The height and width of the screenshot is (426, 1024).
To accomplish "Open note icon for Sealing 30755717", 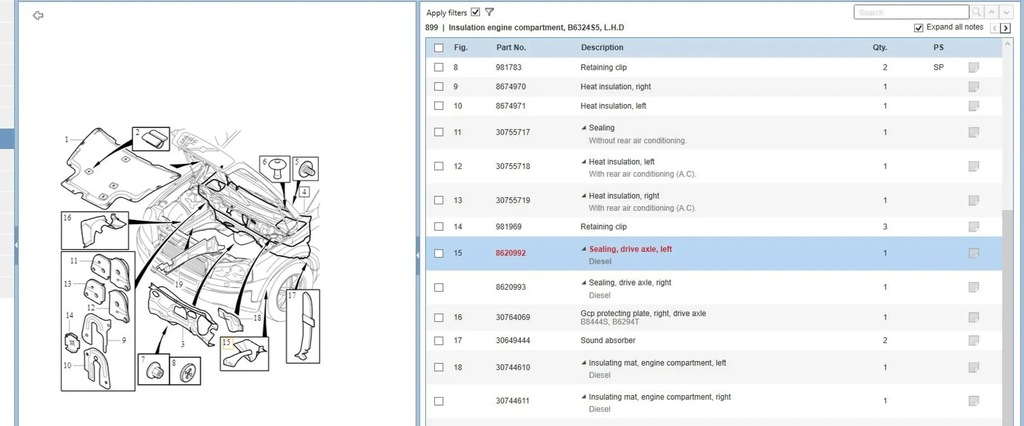I will click(974, 133).
